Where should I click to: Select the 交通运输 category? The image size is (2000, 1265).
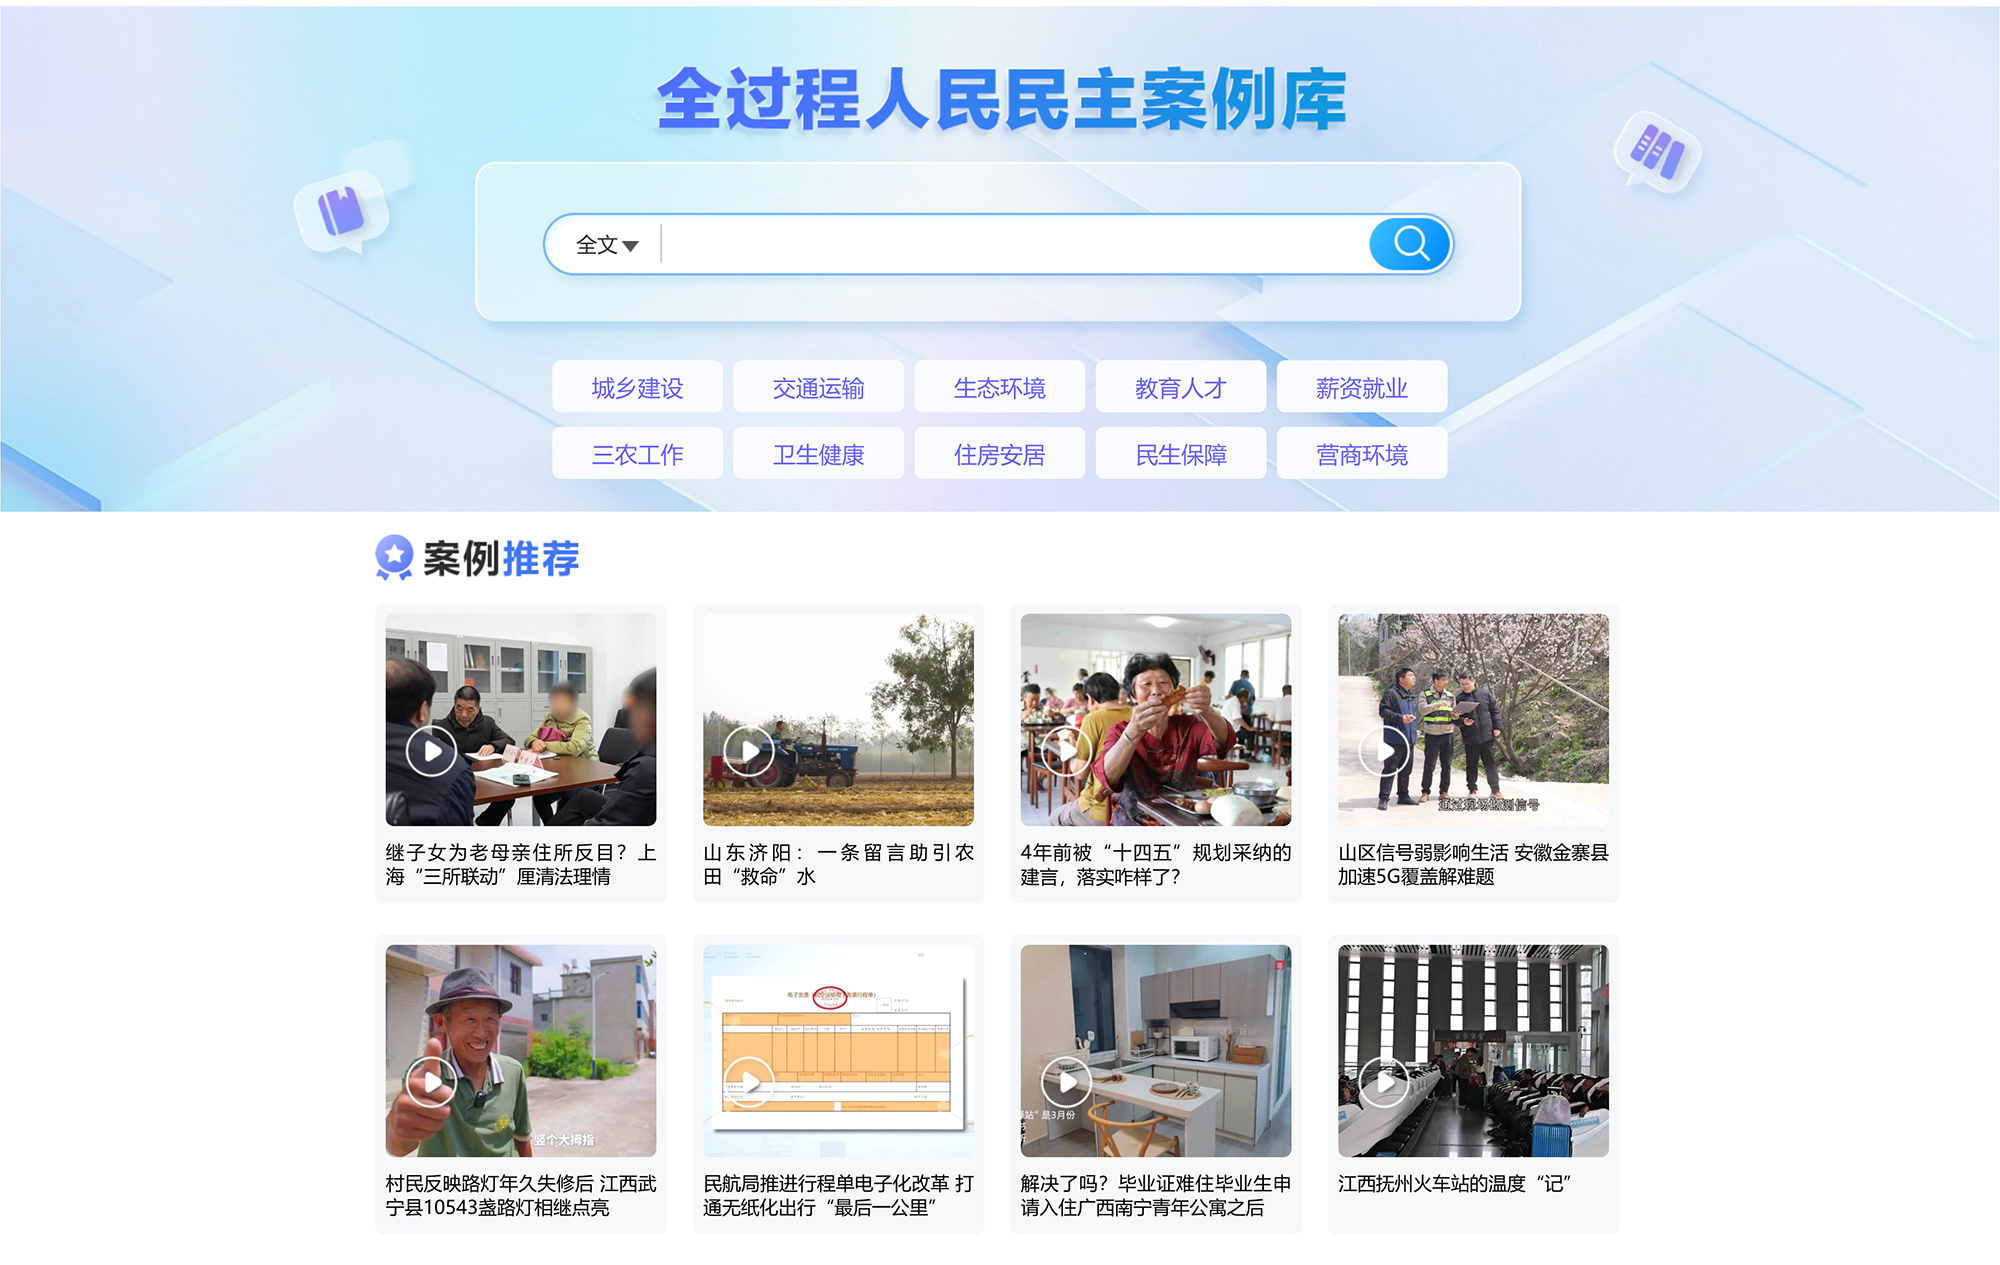coord(818,388)
